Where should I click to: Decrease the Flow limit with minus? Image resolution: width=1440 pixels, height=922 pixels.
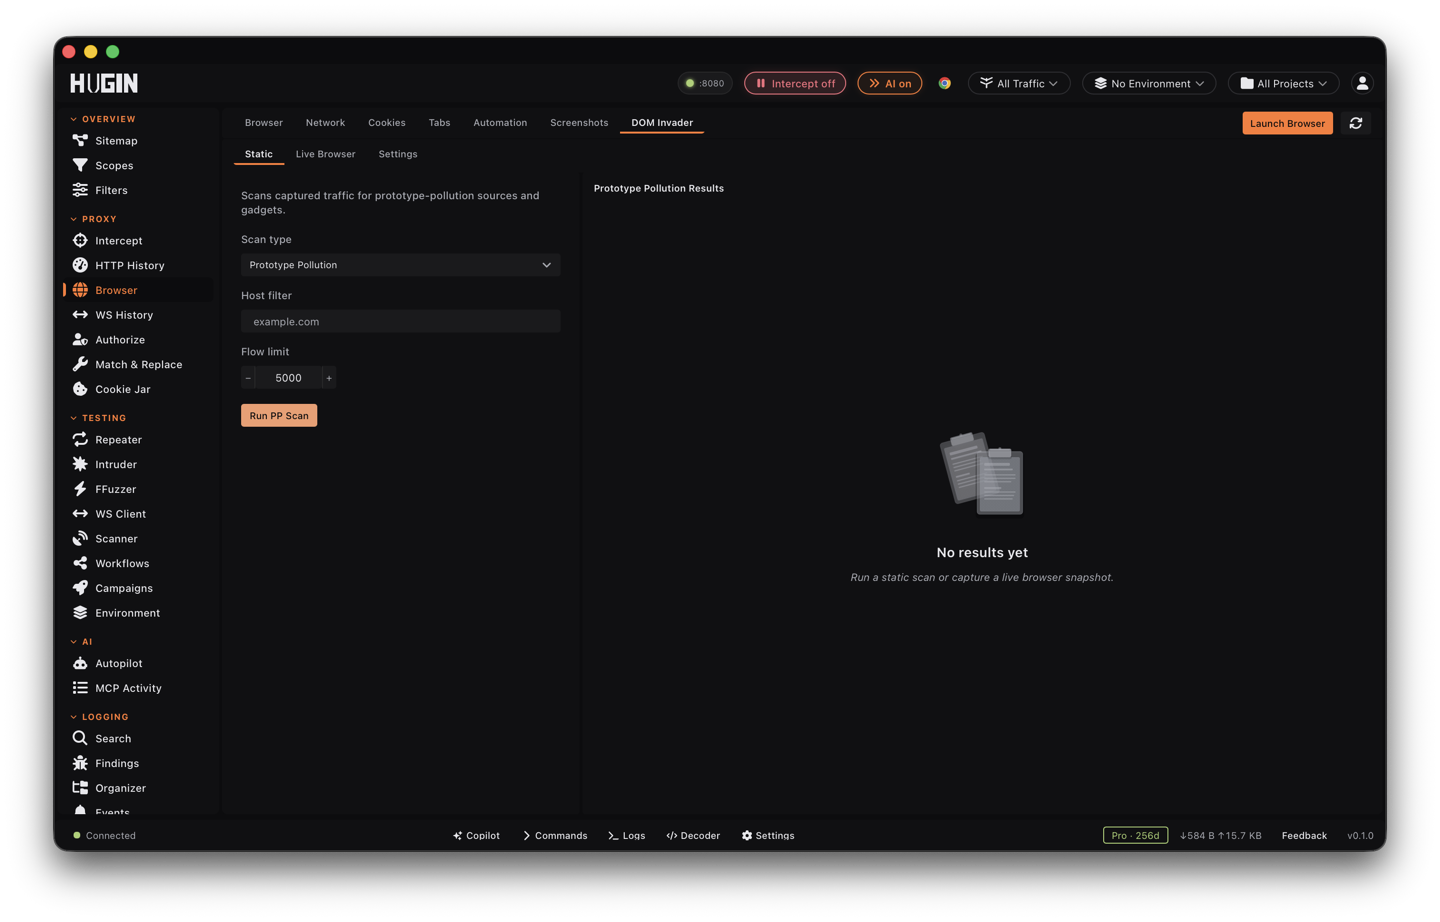(248, 378)
